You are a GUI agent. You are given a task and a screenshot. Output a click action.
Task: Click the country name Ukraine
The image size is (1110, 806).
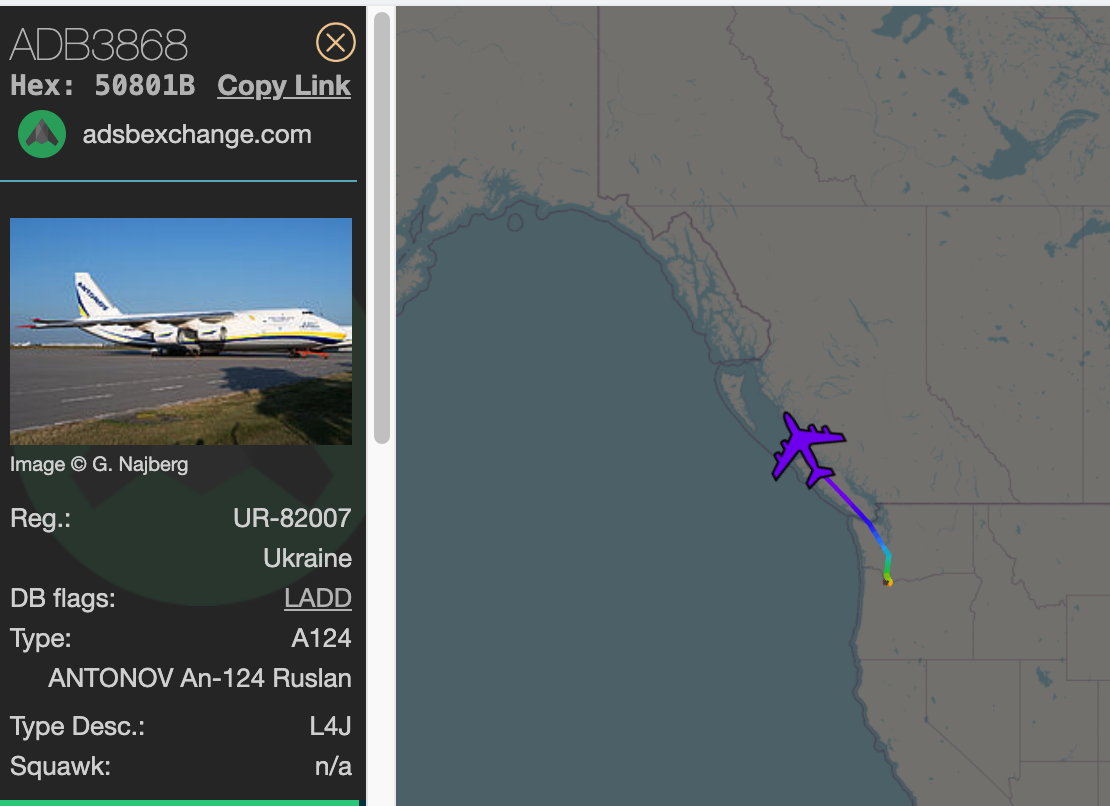tap(307, 558)
